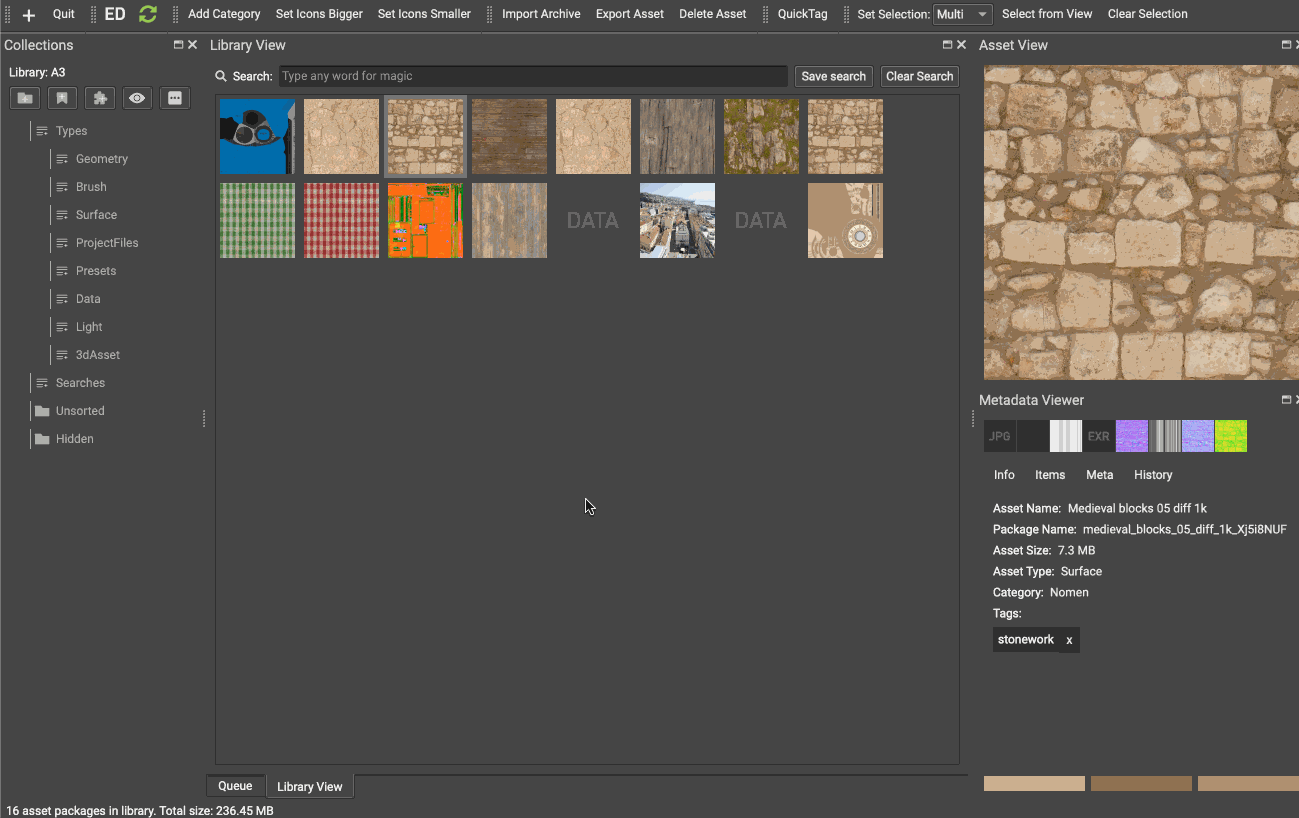Viewport: 1299px width, 818px height.
Task: Click the plus icon in top toolbar
Action: point(29,15)
